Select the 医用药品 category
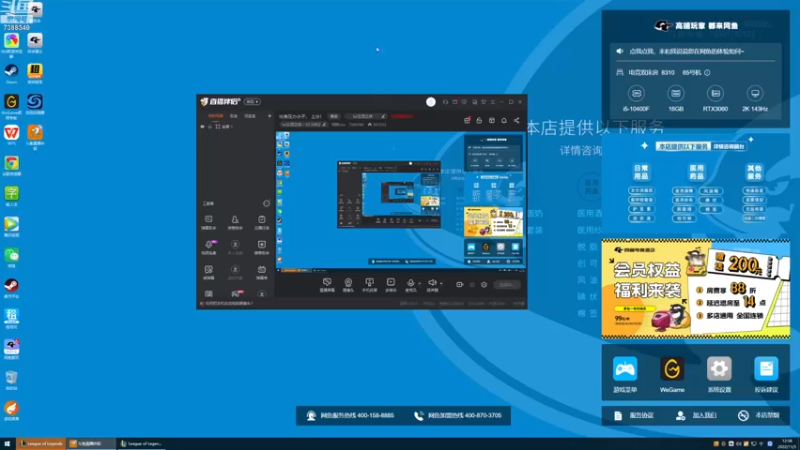 (x=696, y=172)
